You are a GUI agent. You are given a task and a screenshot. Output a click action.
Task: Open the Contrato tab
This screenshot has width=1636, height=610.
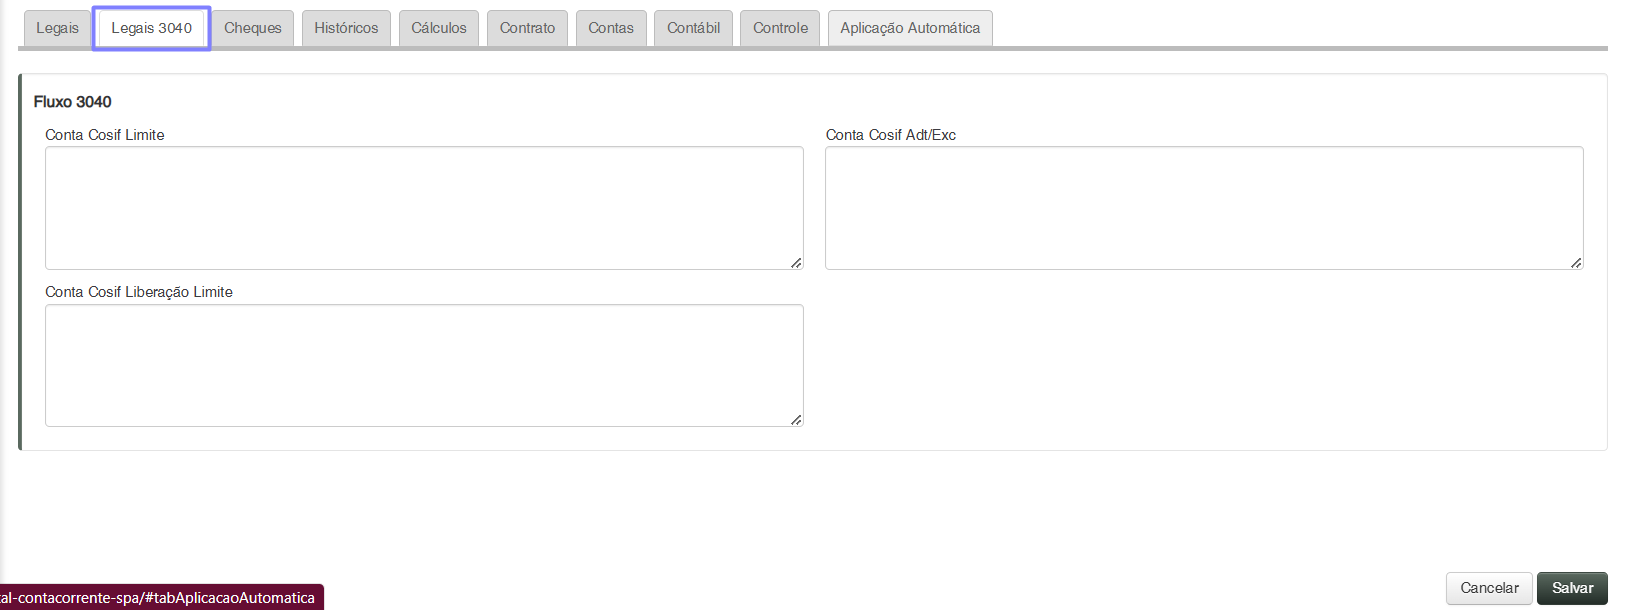(x=528, y=28)
